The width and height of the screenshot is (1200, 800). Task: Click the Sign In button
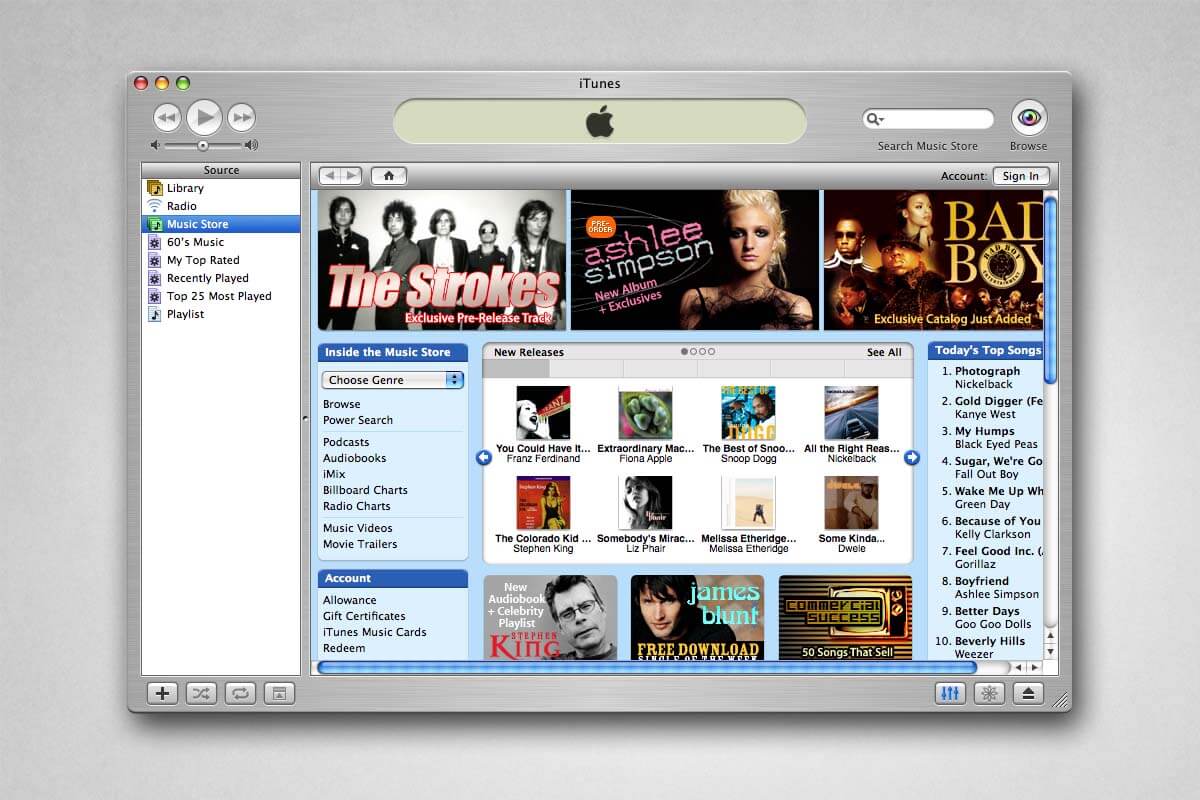pos(1020,176)
